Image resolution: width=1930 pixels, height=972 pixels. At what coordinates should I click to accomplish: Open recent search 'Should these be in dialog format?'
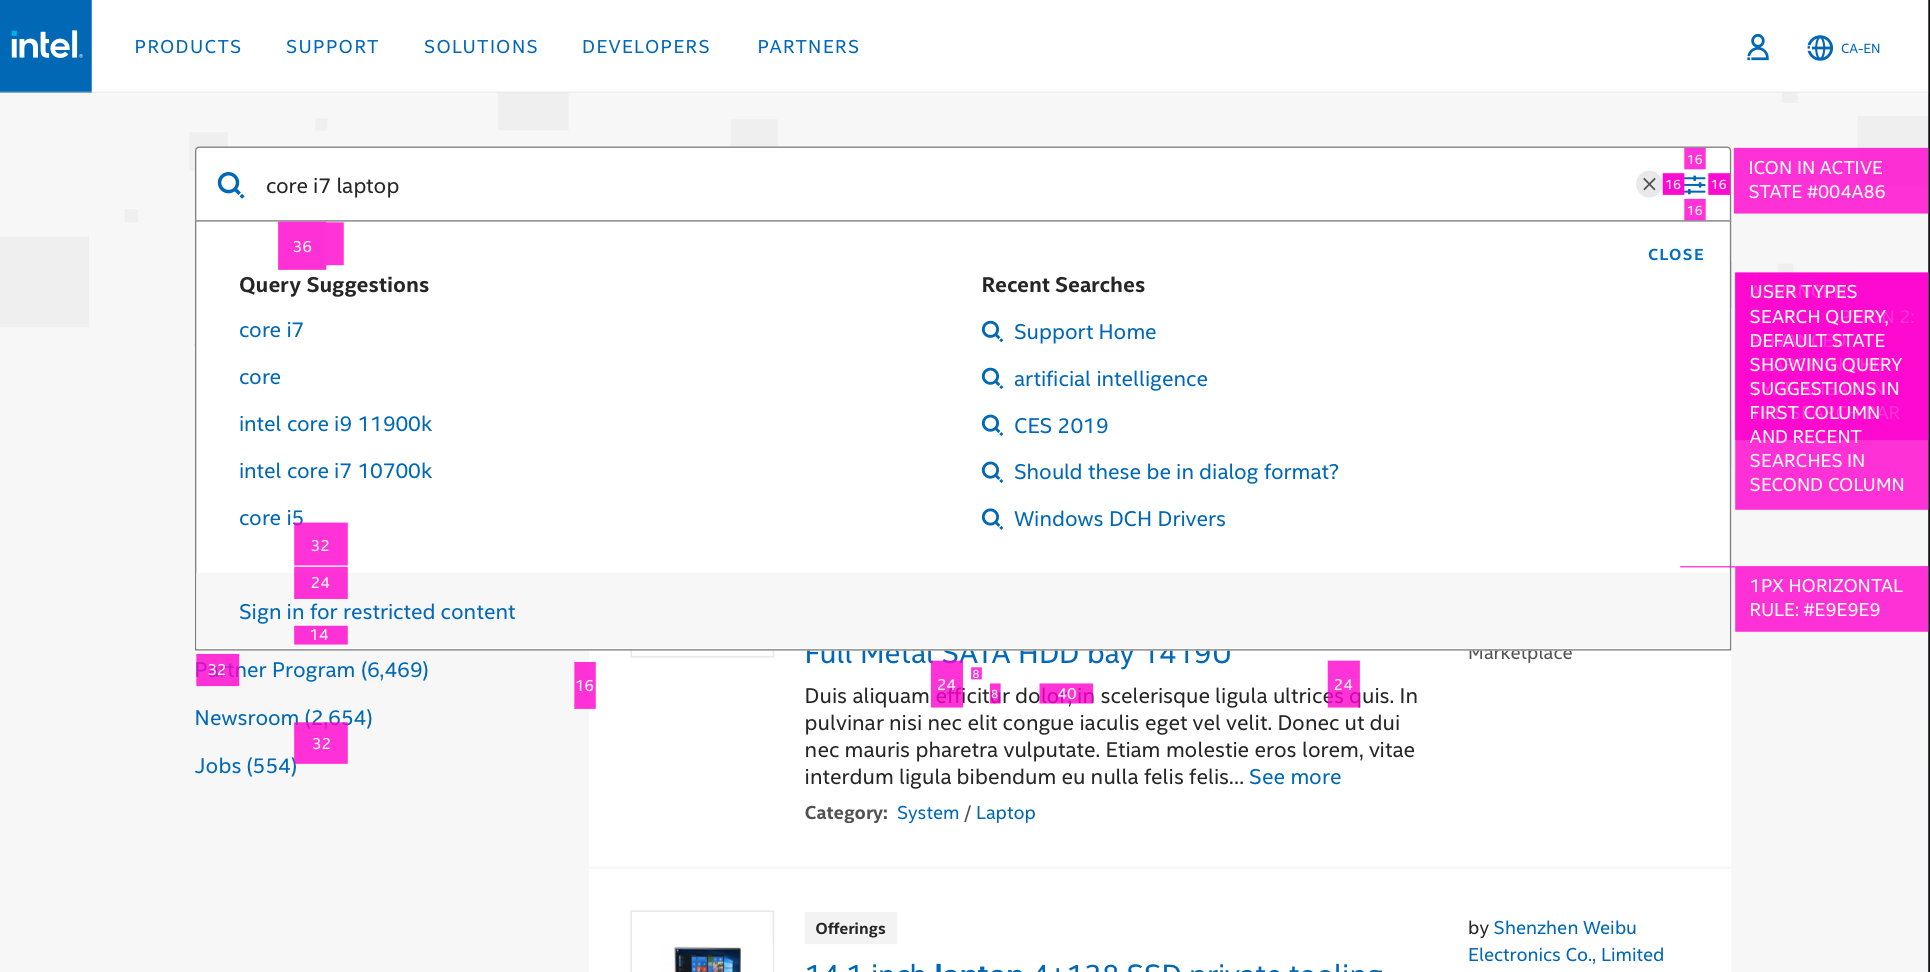tap(1176, 472)
